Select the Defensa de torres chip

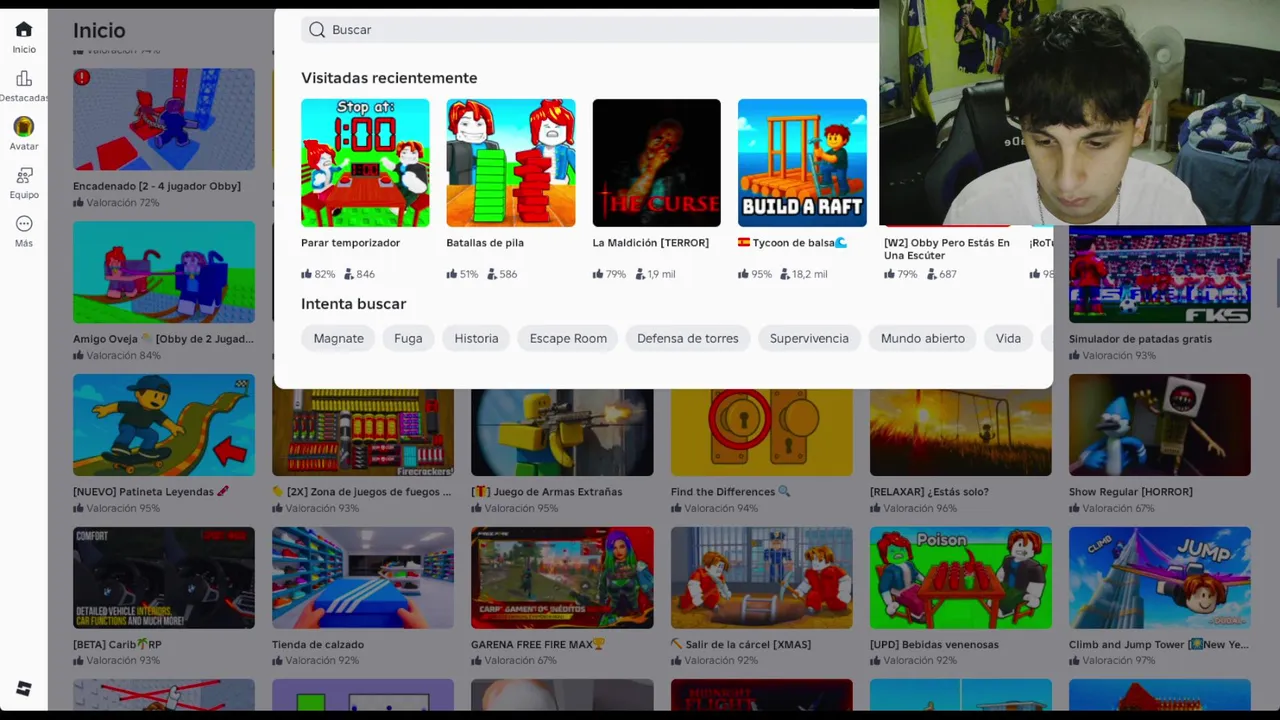click(x=688, y=338)
